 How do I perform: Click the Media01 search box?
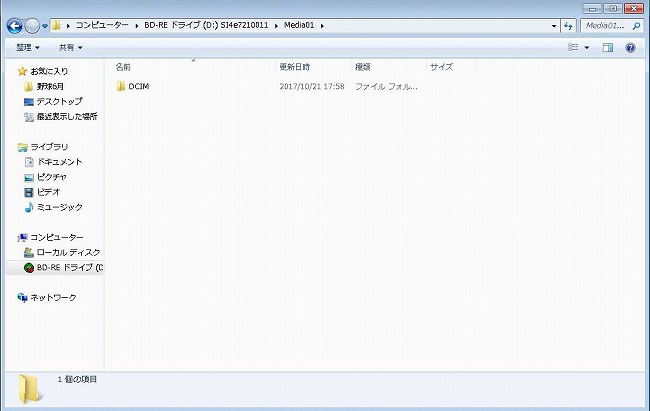(x=605, y=25)
